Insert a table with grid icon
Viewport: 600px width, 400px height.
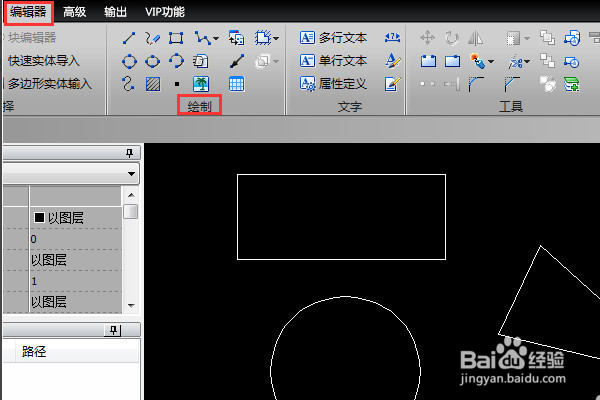236,84
